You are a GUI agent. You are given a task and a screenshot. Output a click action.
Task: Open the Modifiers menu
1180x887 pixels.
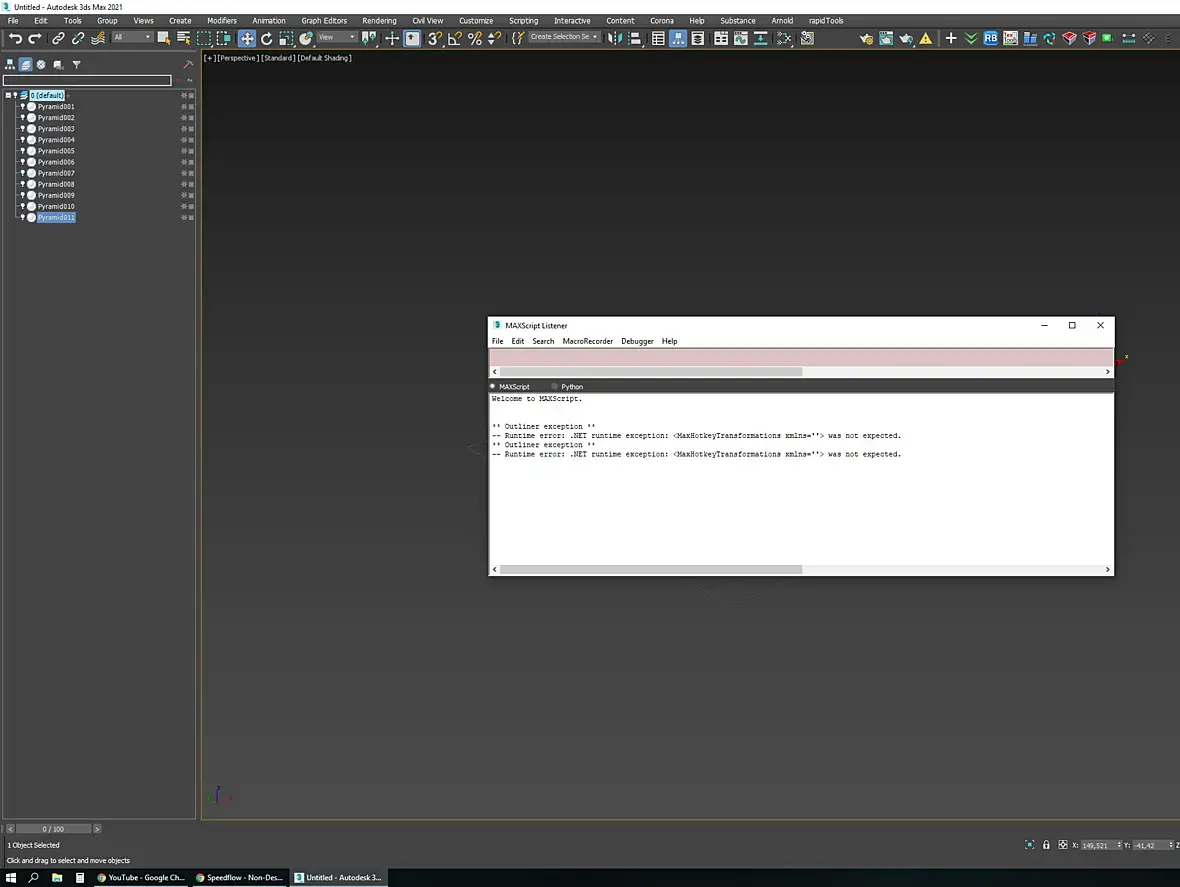coord(222,20)
